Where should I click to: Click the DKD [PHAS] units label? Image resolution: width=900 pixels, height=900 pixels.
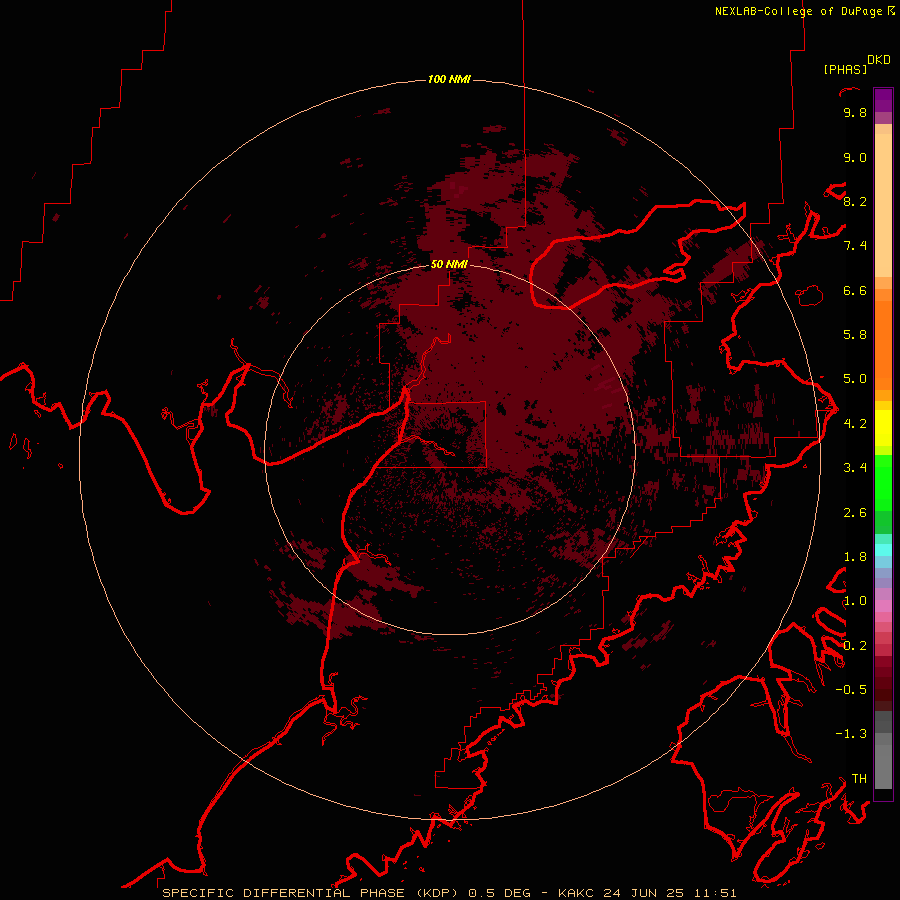click(856, 64)
